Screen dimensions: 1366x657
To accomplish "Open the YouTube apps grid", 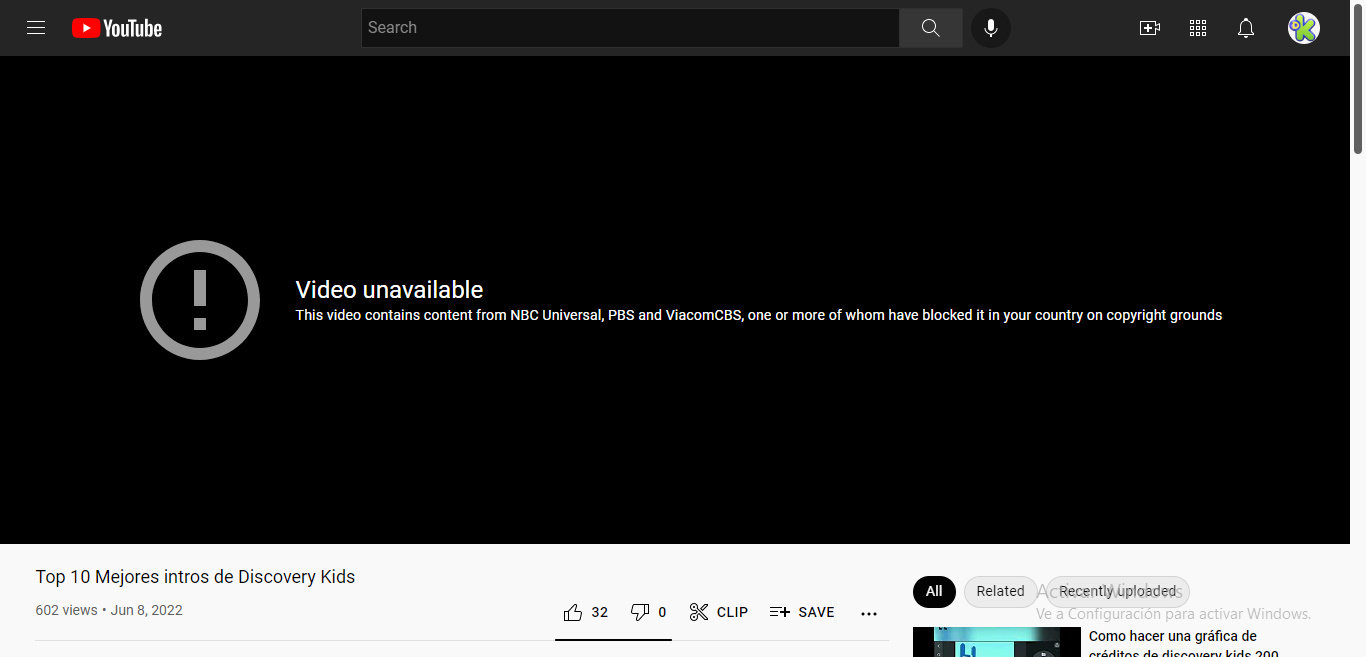I will pos(1198,28).
